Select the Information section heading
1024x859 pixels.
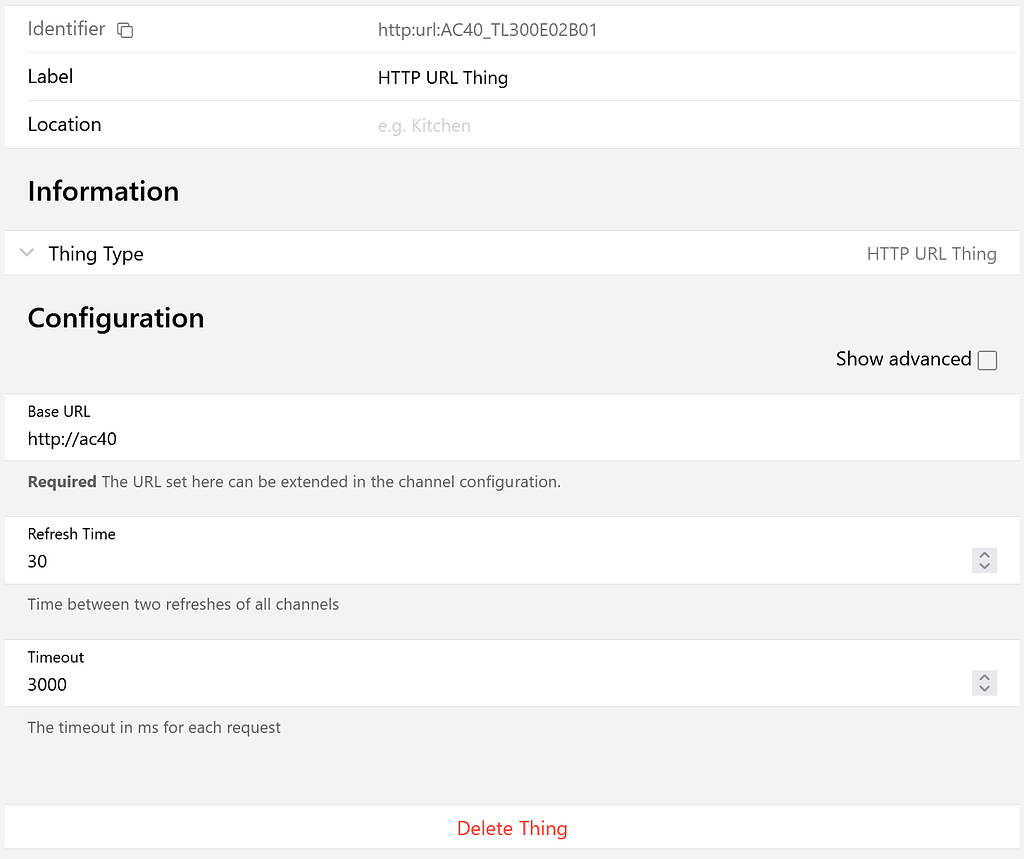point(103,191)
